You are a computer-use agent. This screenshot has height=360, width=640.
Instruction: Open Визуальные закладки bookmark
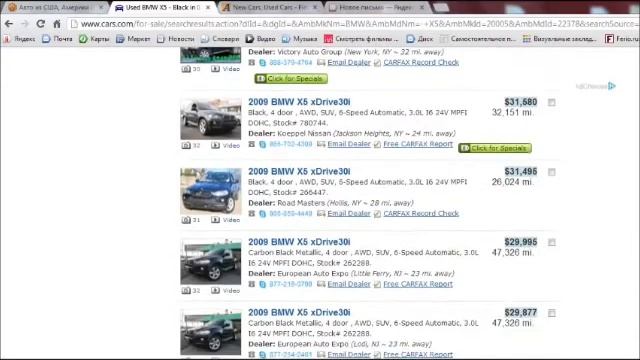point(560,39)
